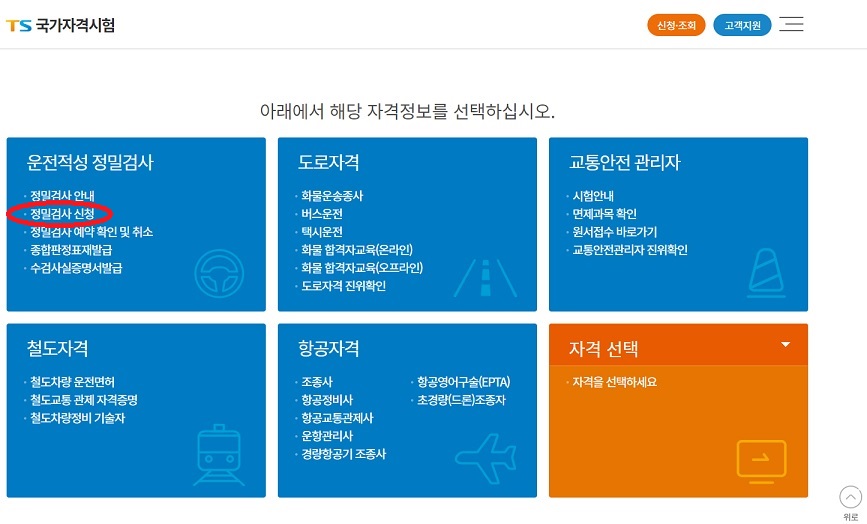This screenshot has width=867, height=524.
Task: Click the monitor icon in 자격 선택 card
Action: [x=761, y=462]
